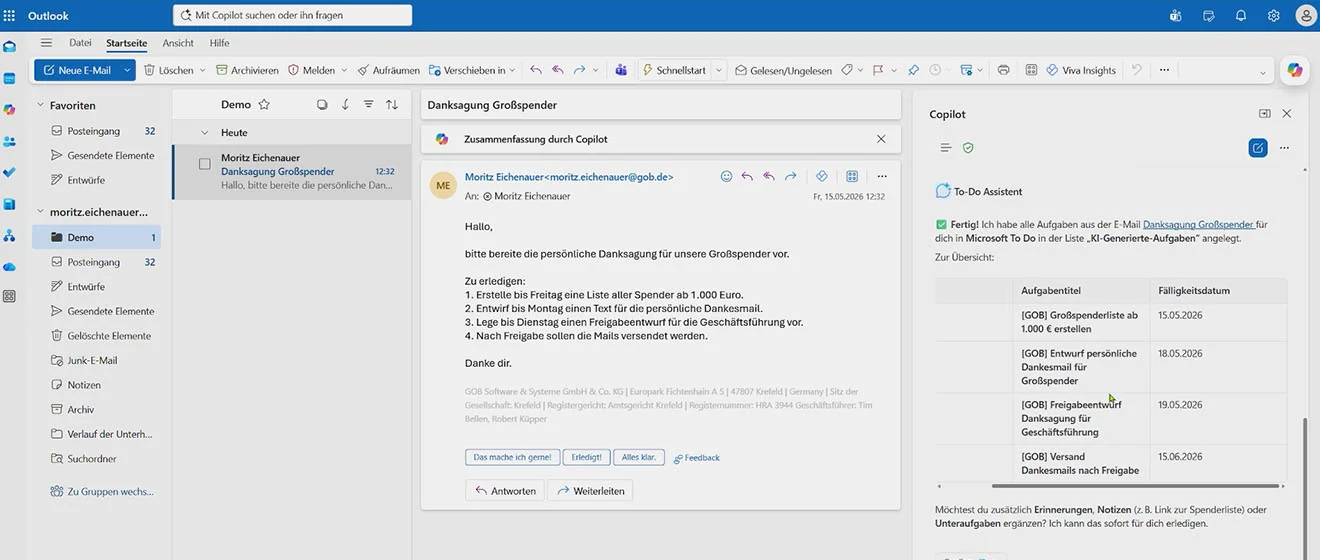Collapse the moritz.eichenauer account tree

(41, 212)
